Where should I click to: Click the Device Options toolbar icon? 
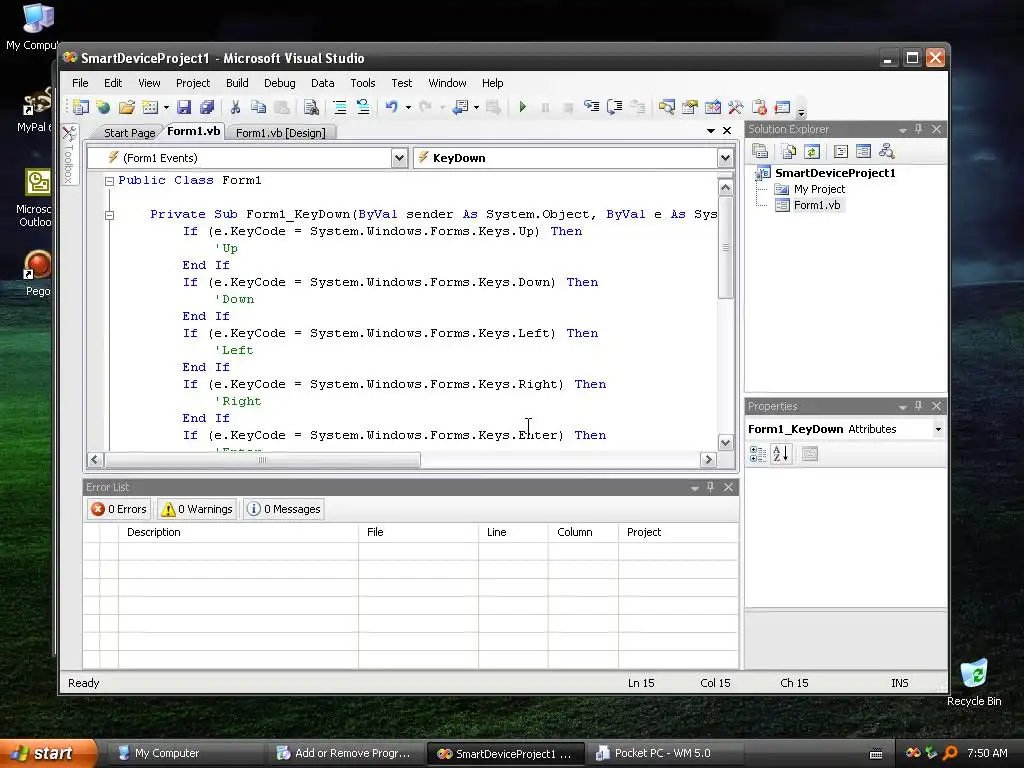(x=782, y=107)
